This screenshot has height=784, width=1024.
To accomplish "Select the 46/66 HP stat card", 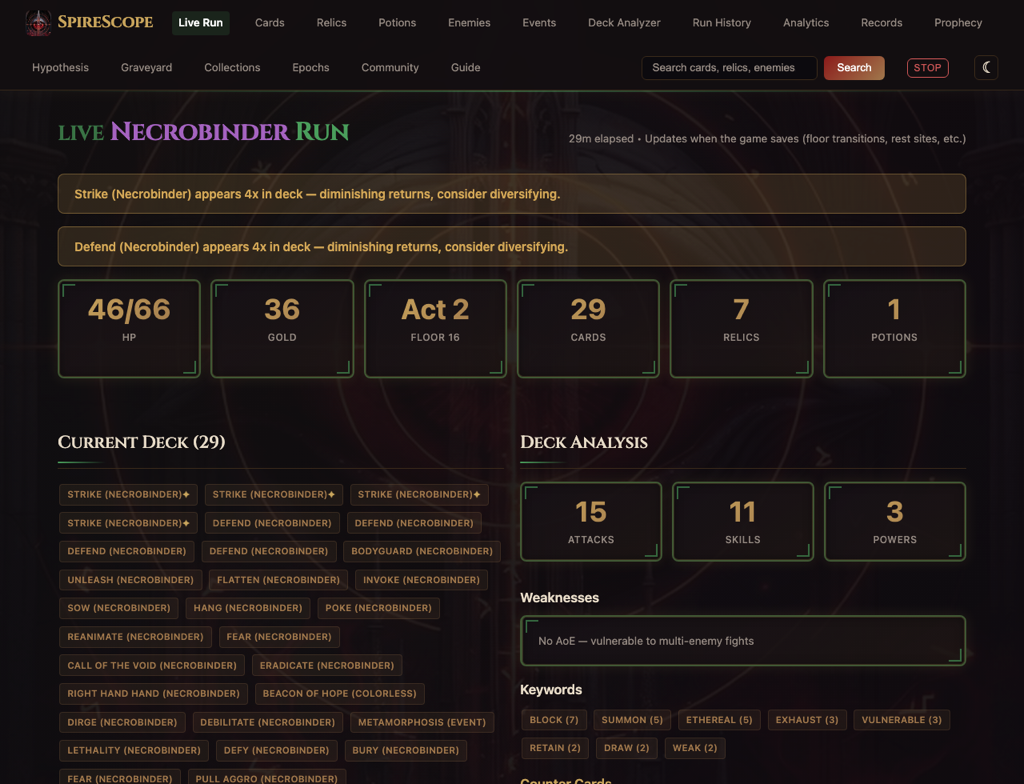I will click(x=129, y=329).
